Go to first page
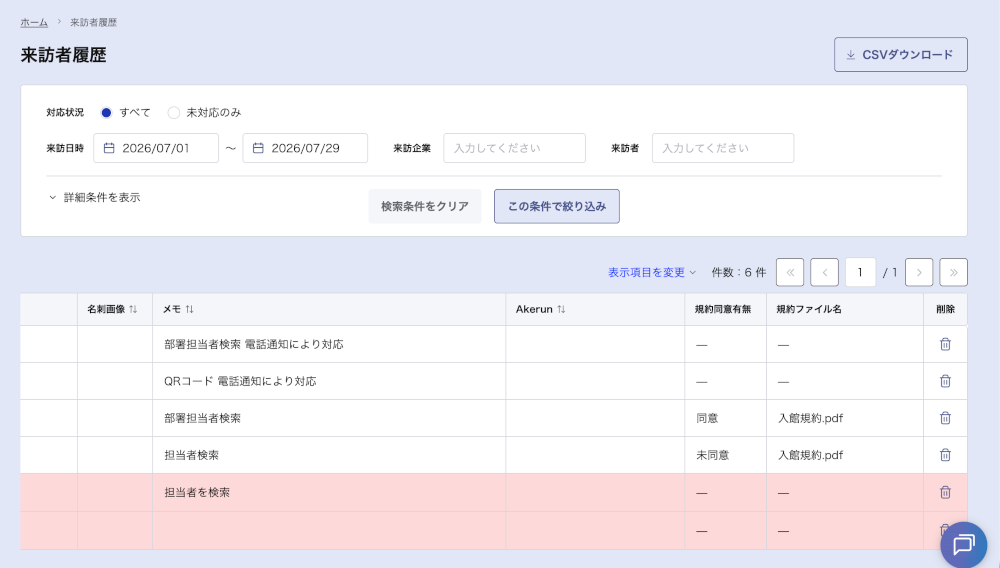Image resolution: width=1000 pixels, height=568 pixels. (x=790, y=272)
